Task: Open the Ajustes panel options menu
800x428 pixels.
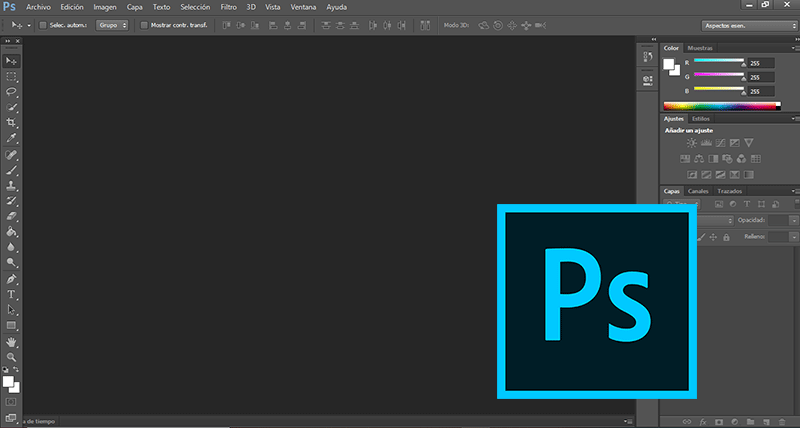Action: (x=795, y=118)
